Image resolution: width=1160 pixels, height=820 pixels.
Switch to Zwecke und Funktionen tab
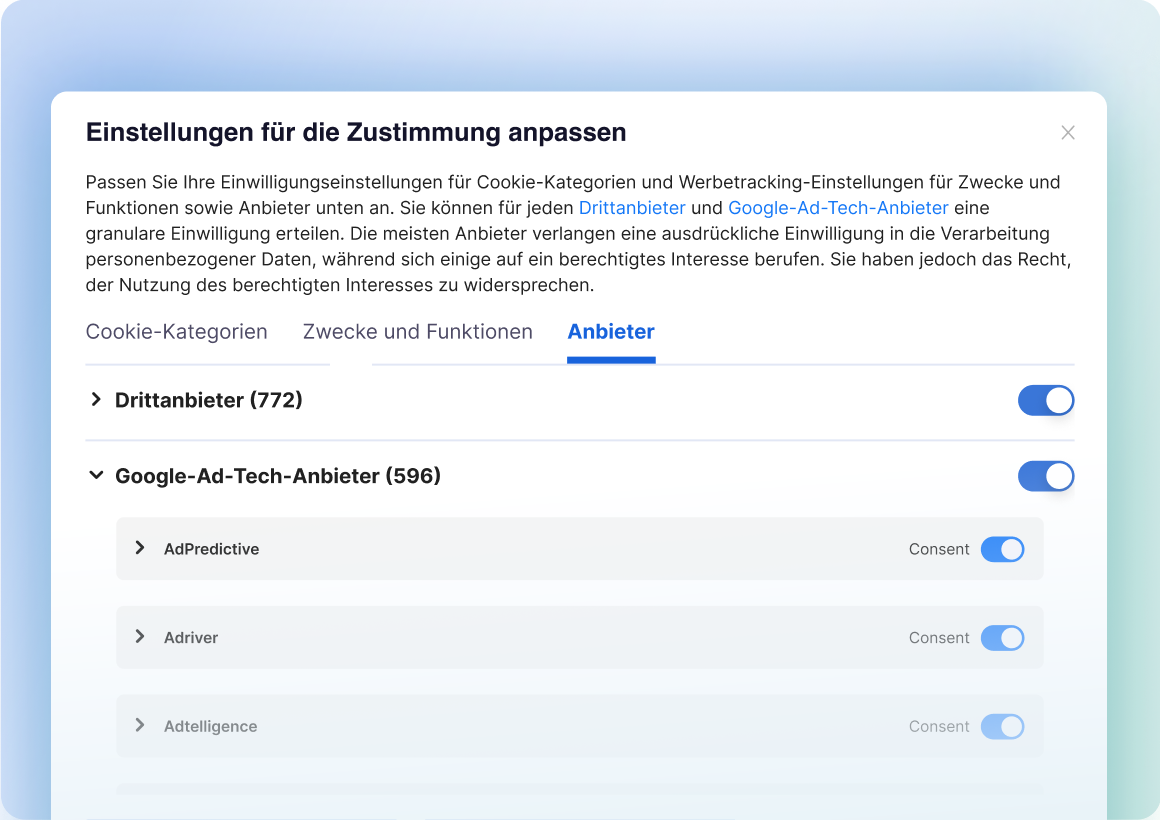point(418,332)
